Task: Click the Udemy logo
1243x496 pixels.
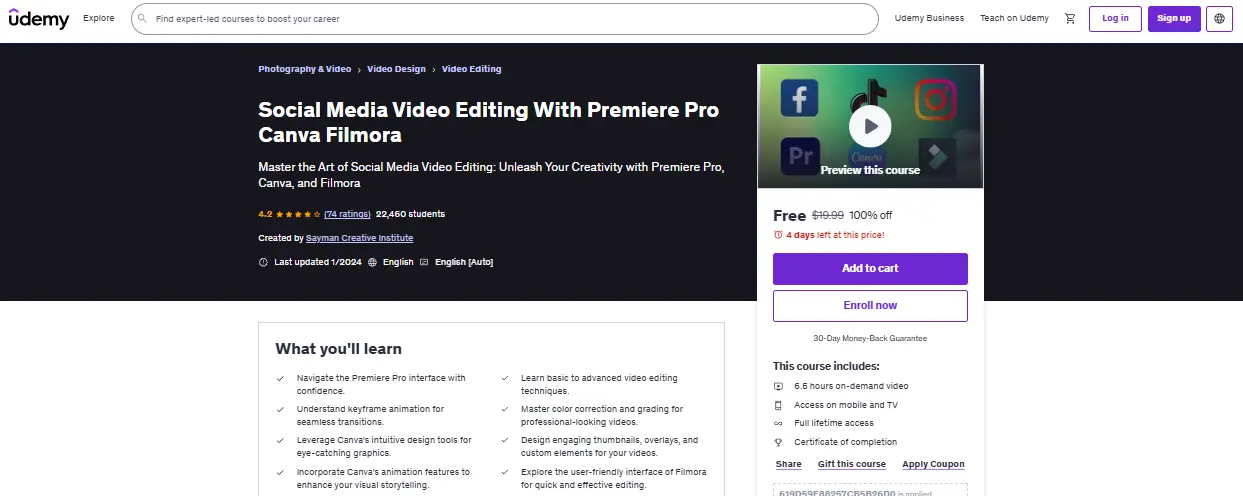Action: point(39,18)
